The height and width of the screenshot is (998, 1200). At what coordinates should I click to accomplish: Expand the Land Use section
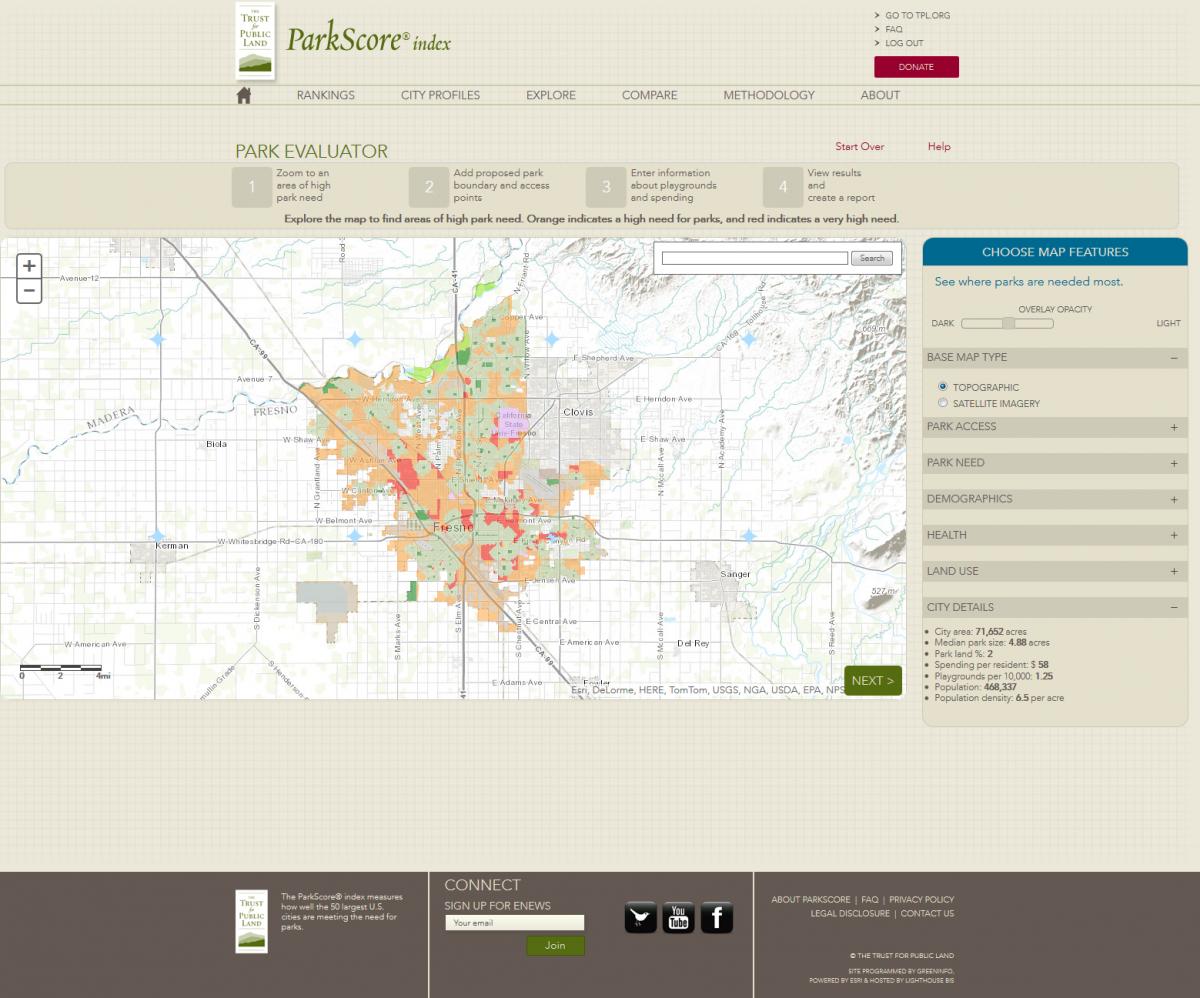pyautogui.click(x=1055, y=571)
